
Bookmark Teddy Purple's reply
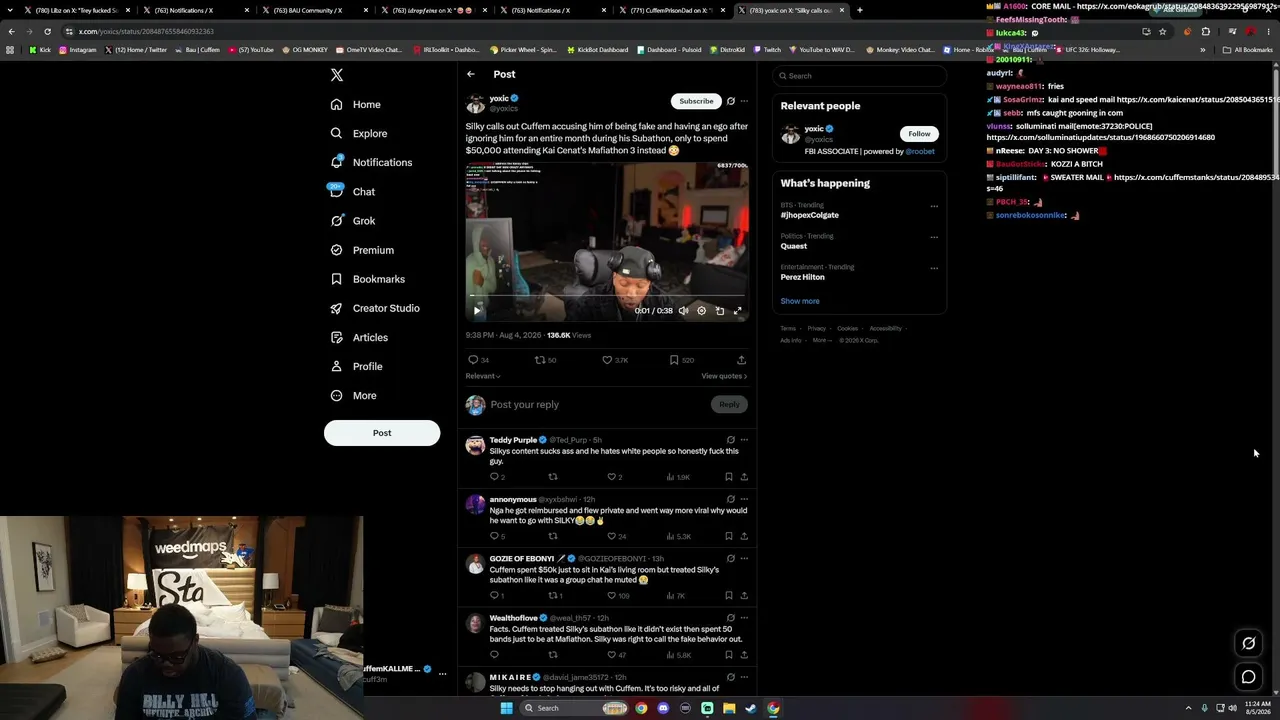(728, 477)
